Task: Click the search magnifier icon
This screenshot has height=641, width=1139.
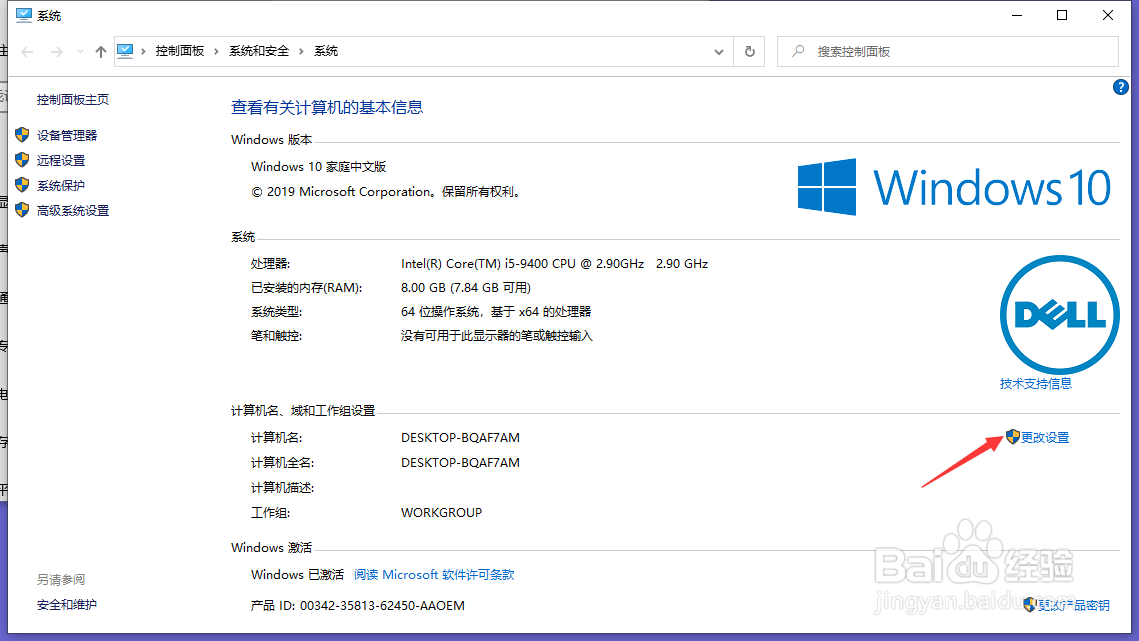Action: click(x=798, y=51)
